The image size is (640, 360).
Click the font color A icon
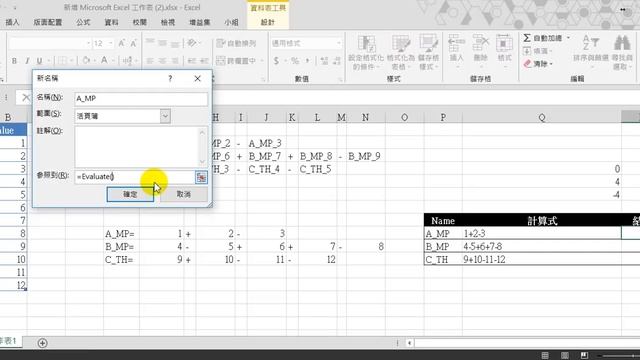[104, 60]
